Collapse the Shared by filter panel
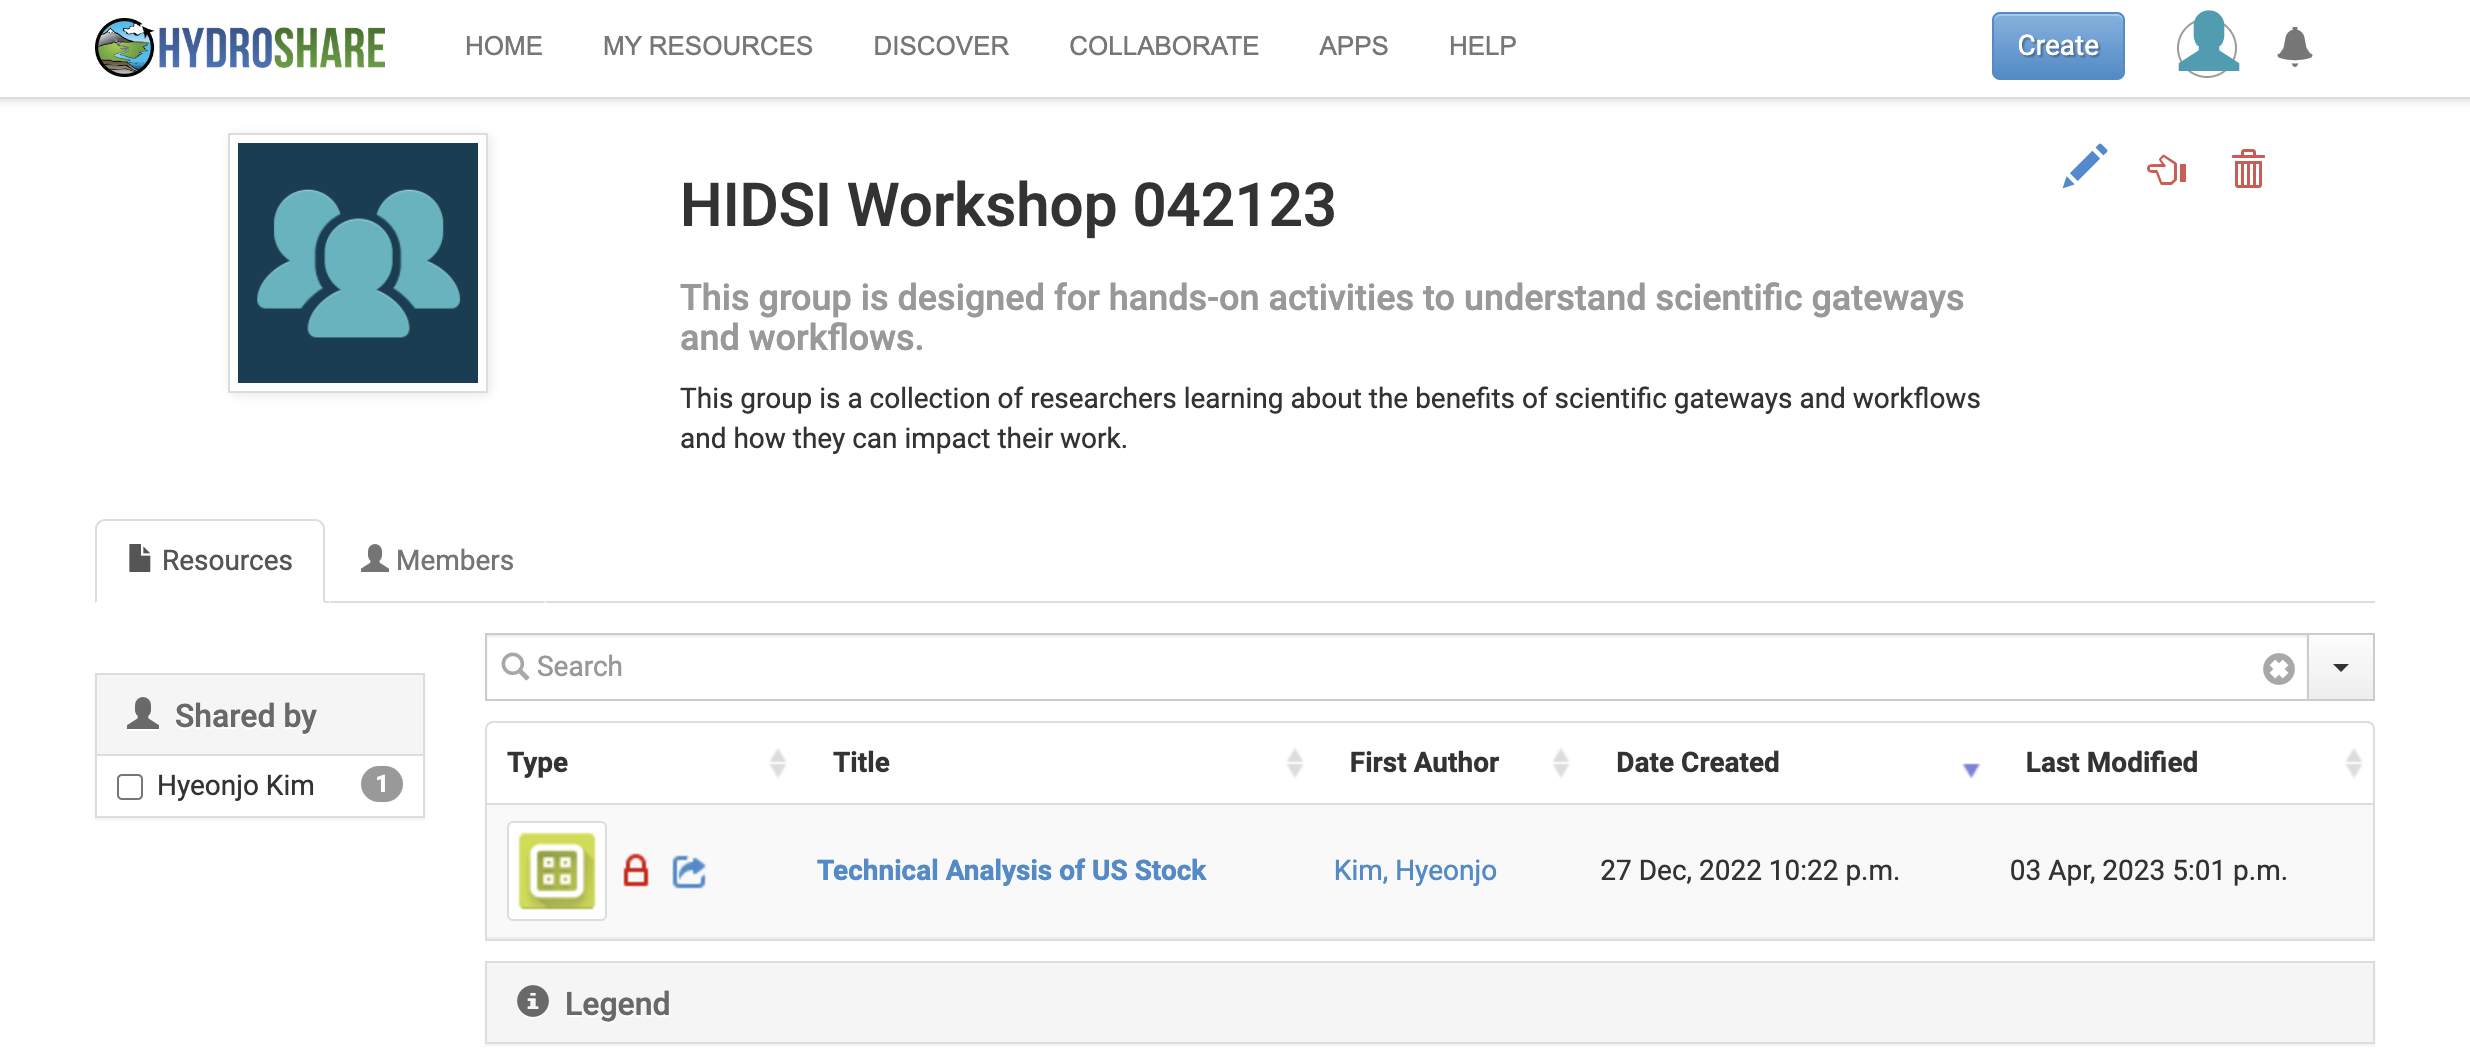Image resolution: width=2470 pixels, height=1056 pixels. click(x=260, y=715)
